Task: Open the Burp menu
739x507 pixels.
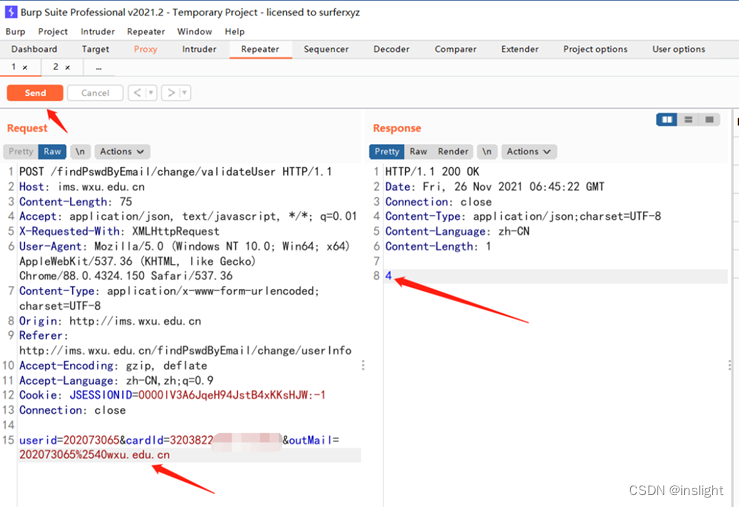Action: coord(15,32)
